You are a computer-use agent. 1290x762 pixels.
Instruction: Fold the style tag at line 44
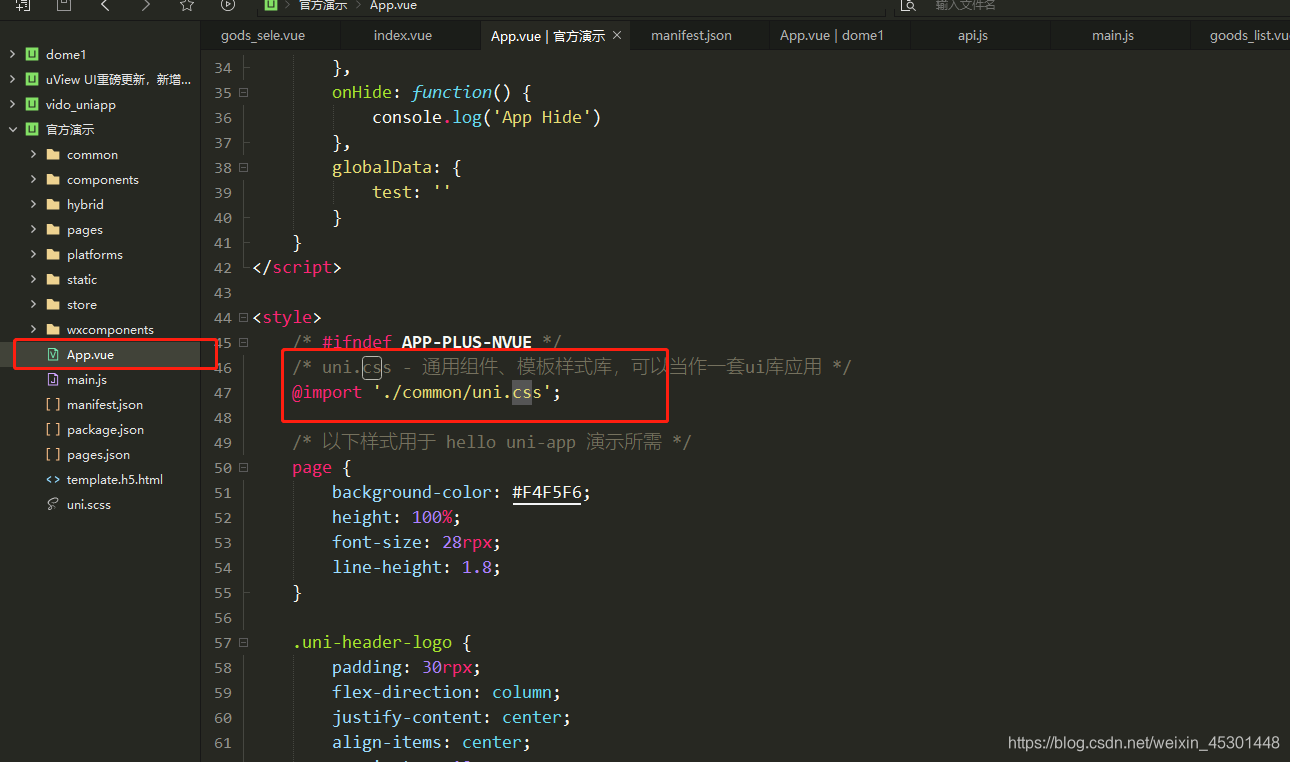tap(243, 317)
